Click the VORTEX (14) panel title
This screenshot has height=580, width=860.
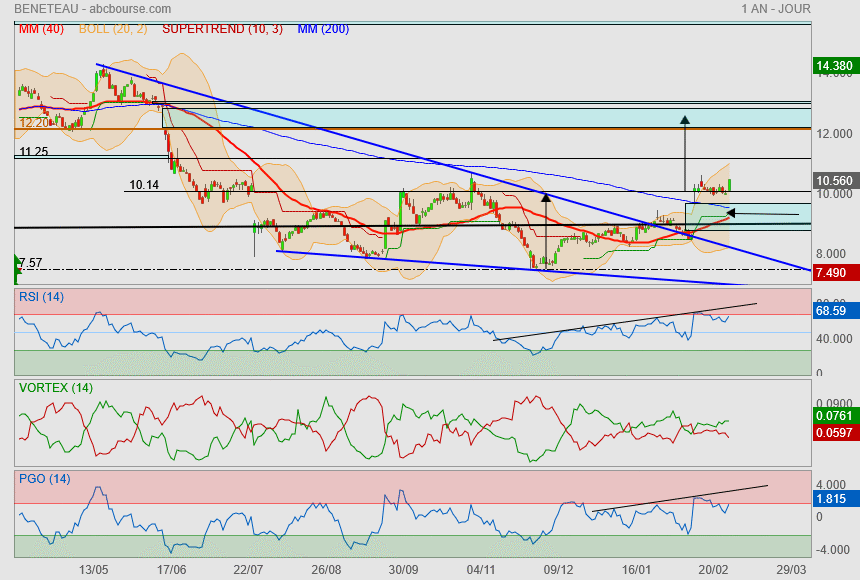(56, 387)
